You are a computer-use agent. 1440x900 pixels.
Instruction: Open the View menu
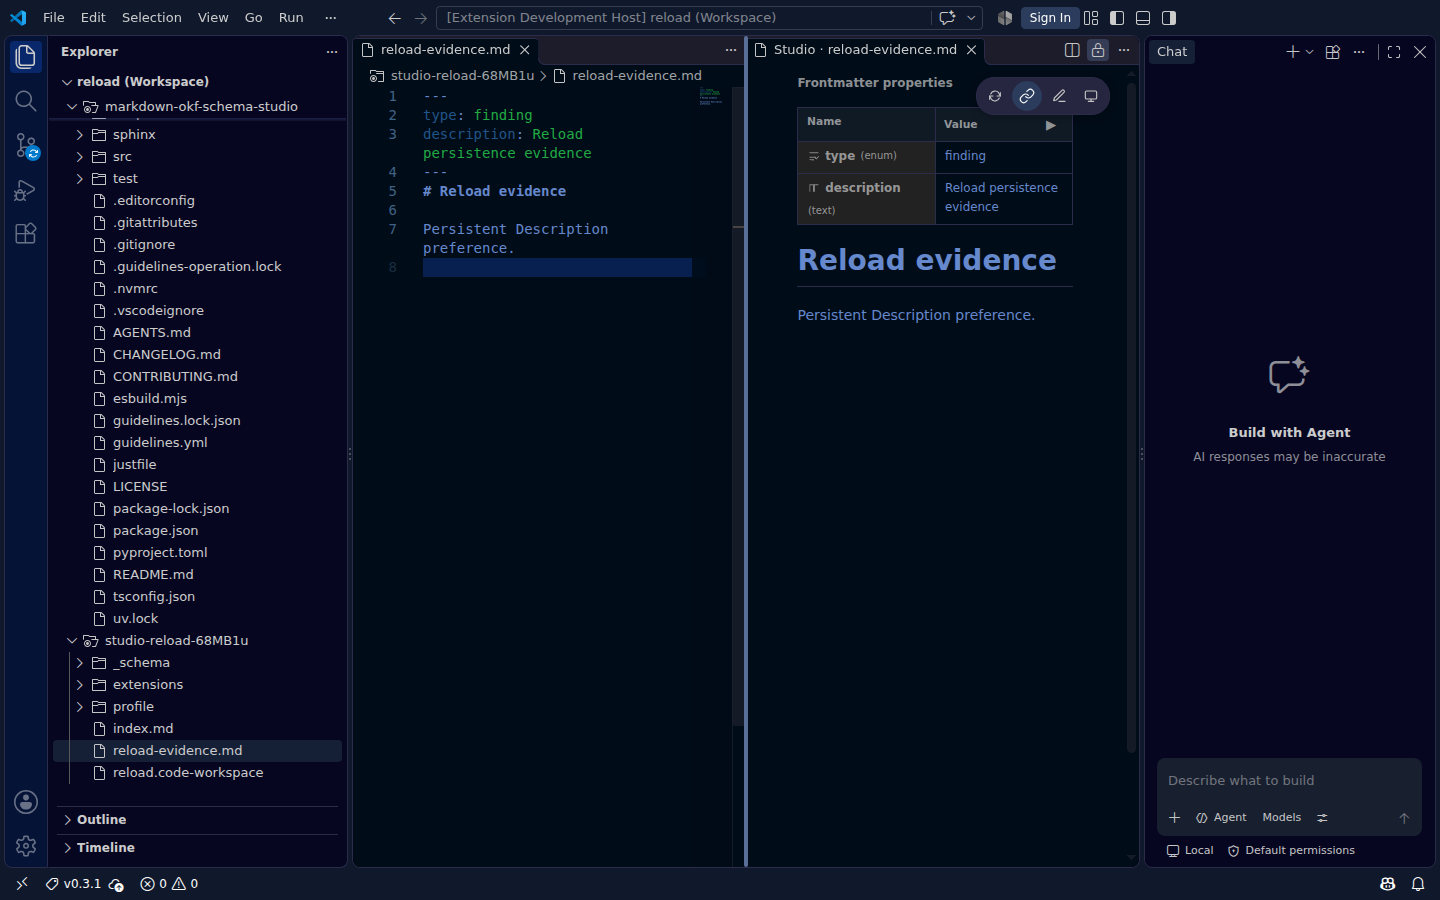coord(213,18)
